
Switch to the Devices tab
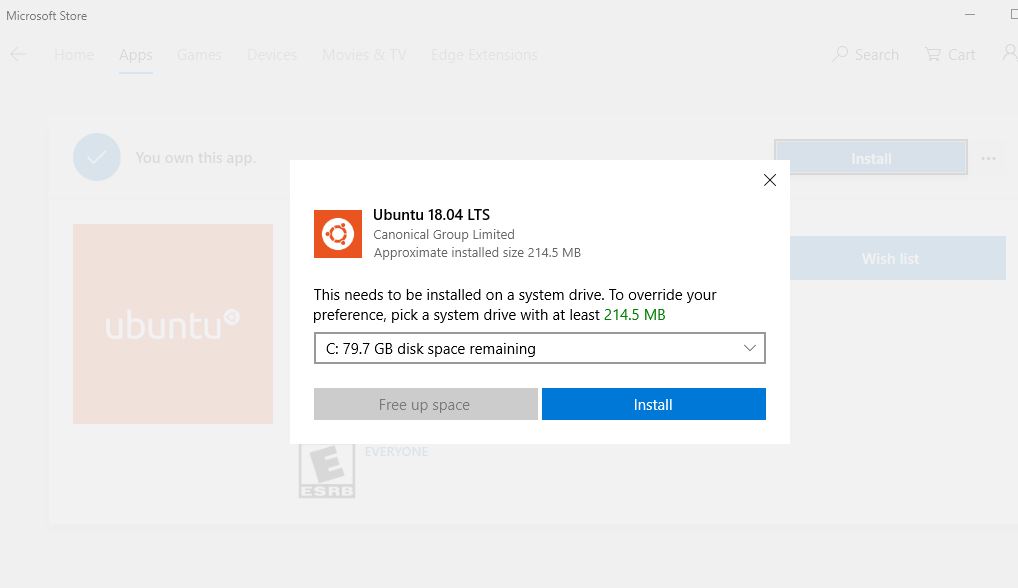point(272,55)
